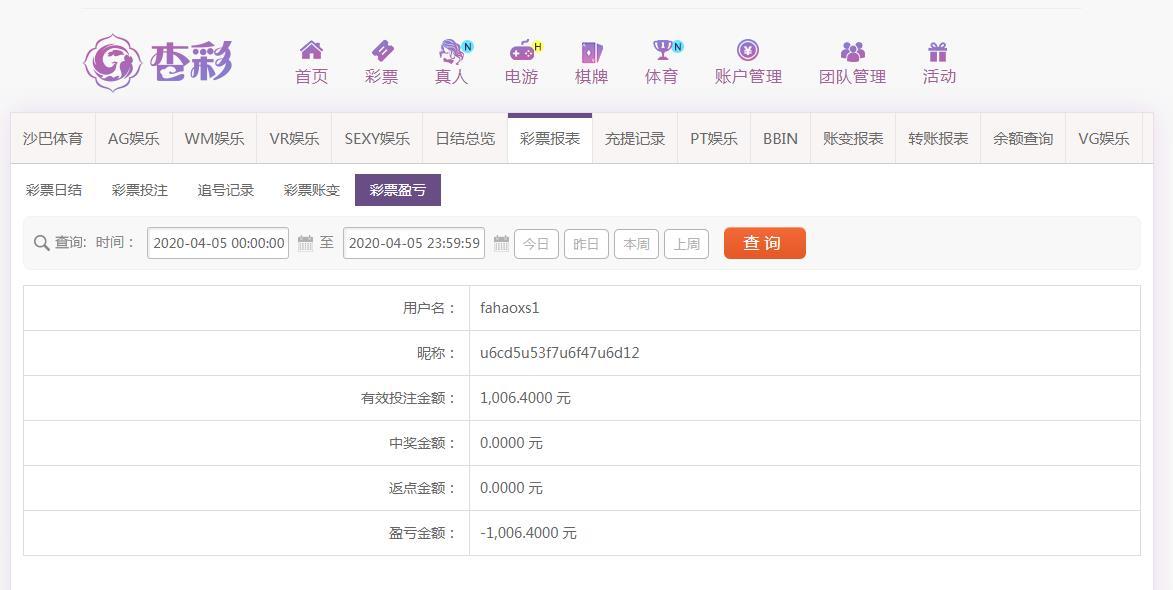Open the 棋牌 cards icon
The height and width of the screenshot is (590, 1173).
pyautogui.click(x=591, y=51)
